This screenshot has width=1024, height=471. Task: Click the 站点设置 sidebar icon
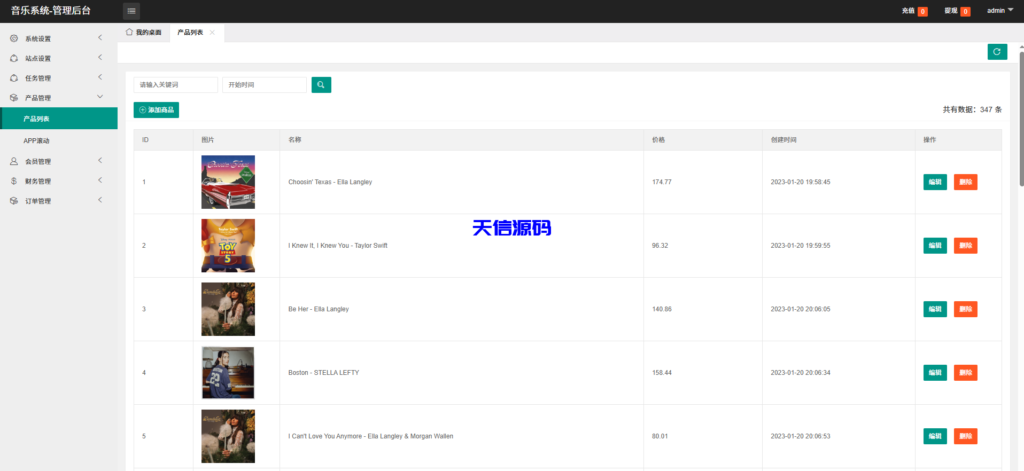coord(14,58)
